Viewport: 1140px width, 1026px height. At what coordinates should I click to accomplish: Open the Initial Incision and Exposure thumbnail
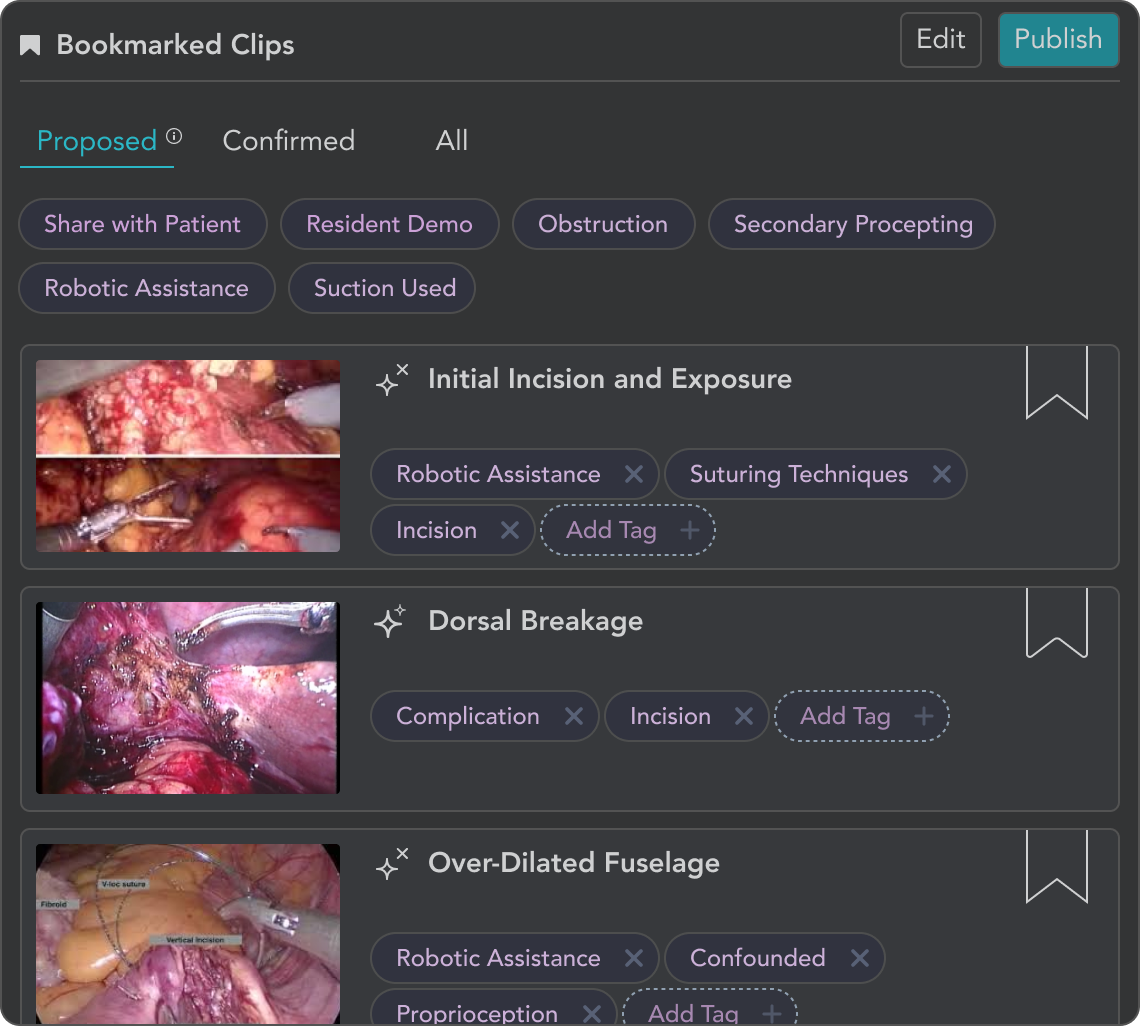pyautogui.click(x=188, y=456)
